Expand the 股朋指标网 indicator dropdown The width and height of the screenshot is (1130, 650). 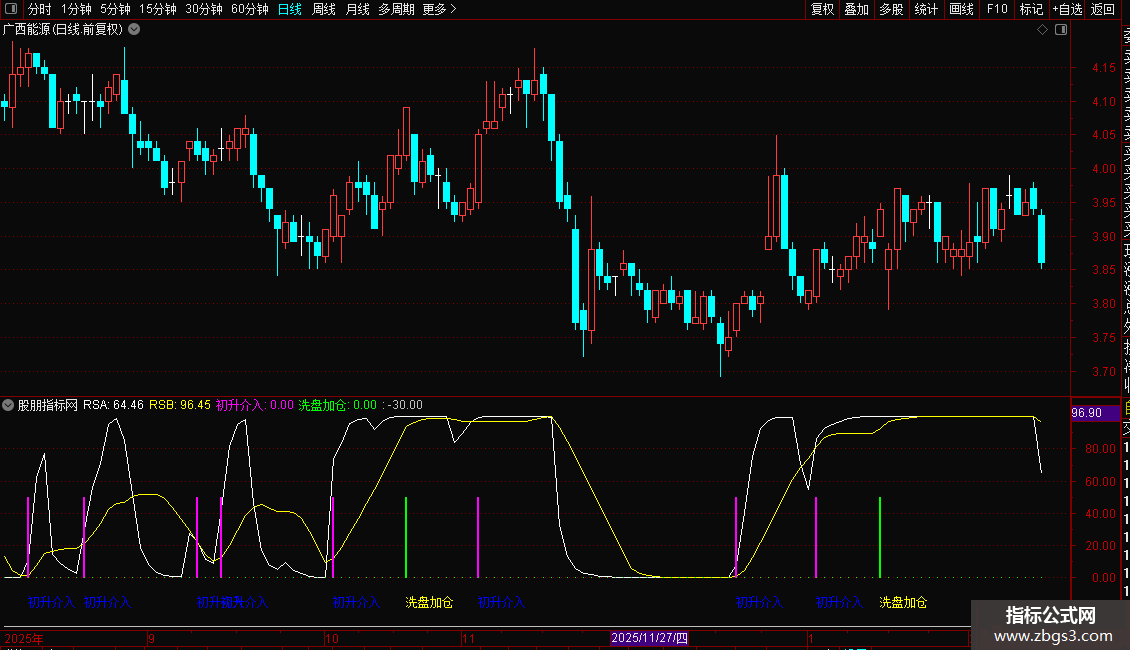[9, 406]
